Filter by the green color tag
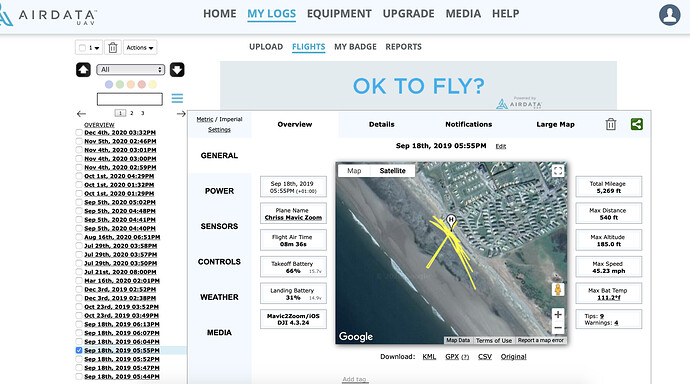 (x=120, y=84)
